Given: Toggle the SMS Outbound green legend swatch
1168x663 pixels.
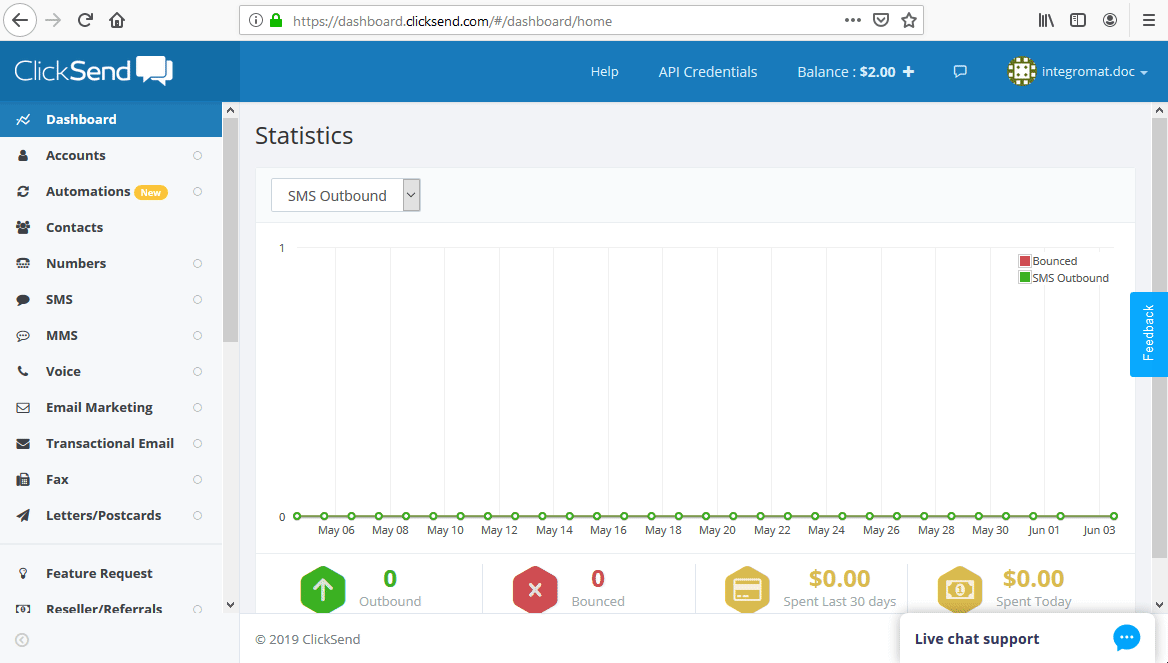Looking at the screenshot, I should coord(1024,278).
